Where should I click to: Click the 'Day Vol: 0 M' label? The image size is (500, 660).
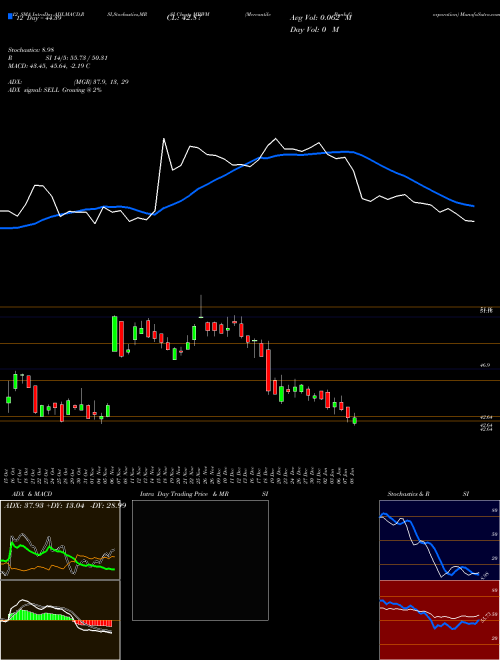[x=314, y=30]
